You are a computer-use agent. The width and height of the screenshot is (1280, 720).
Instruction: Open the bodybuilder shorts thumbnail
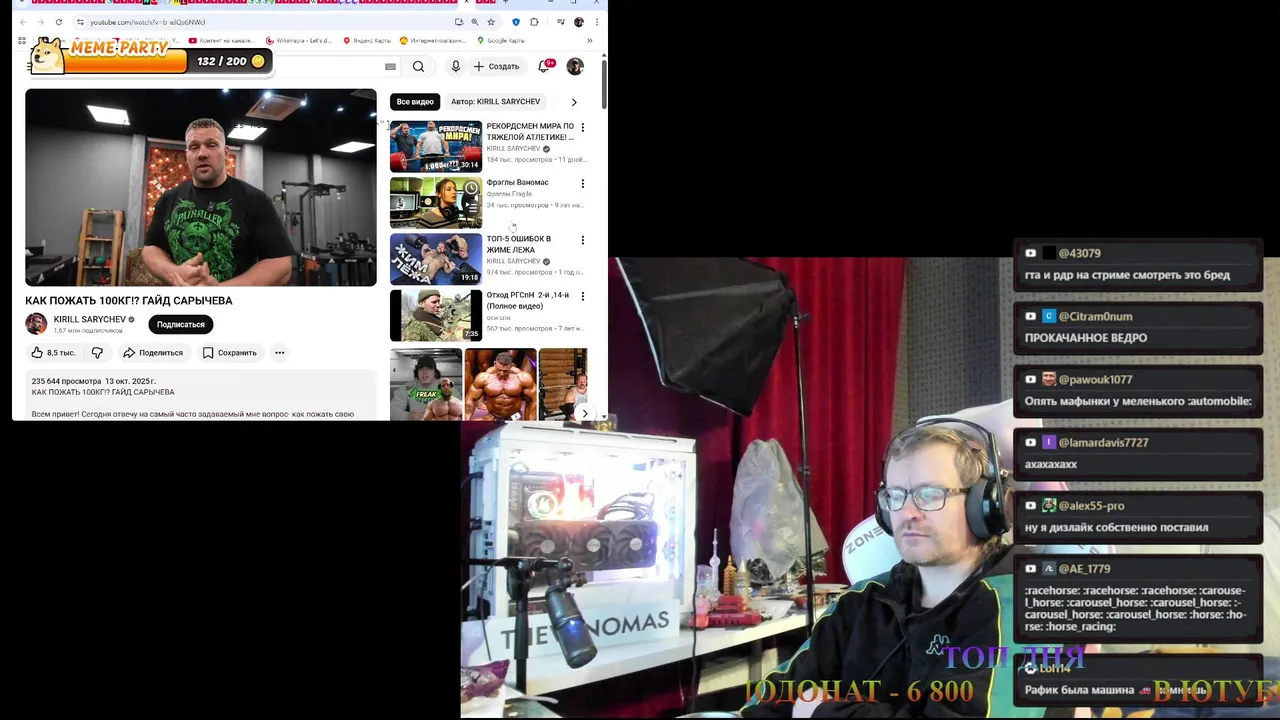click(x=500, y=384)
